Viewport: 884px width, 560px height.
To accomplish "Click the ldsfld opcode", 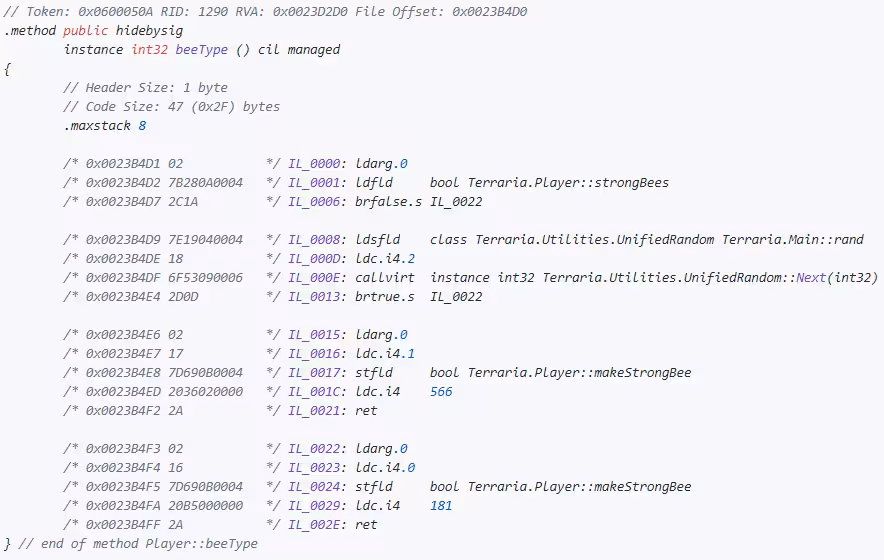I will 377,240.
